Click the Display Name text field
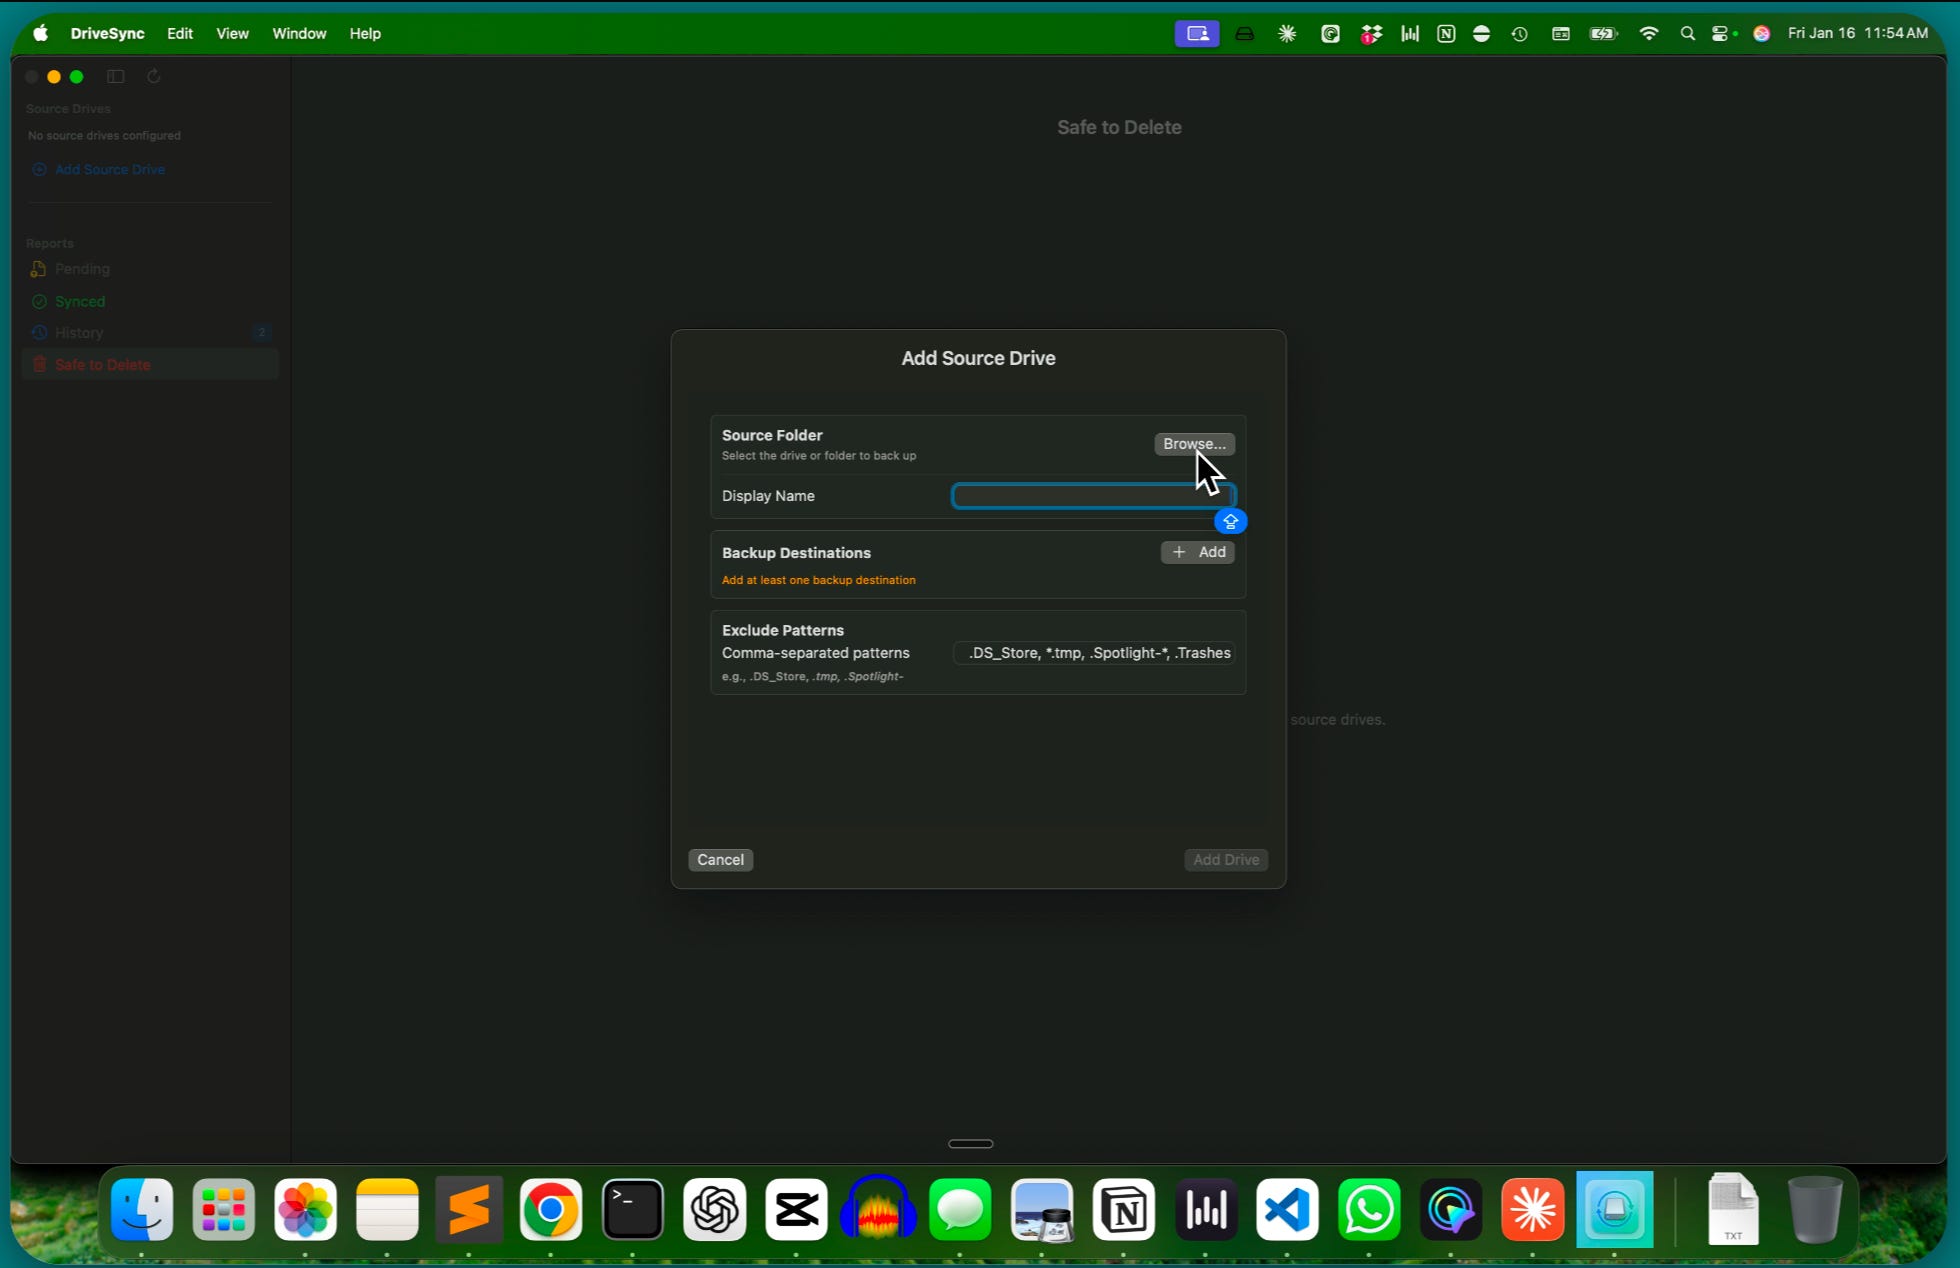 [1080, 496]
